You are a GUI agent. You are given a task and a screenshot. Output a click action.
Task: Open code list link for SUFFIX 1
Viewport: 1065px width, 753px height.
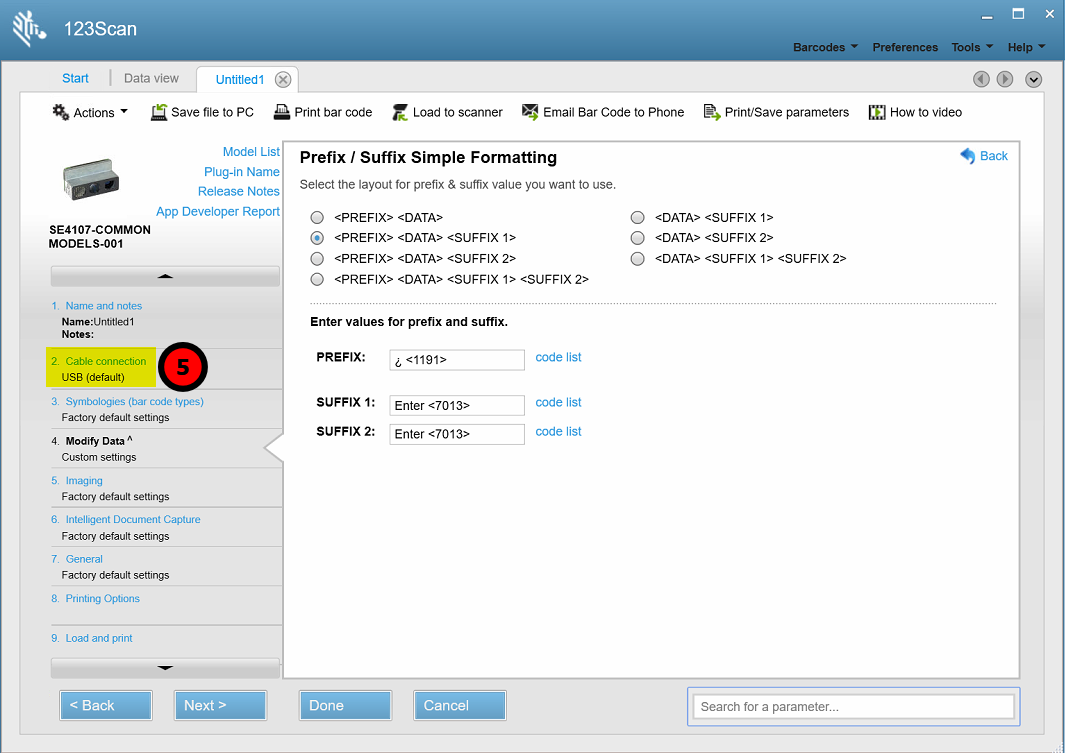[x=558, y=402]
